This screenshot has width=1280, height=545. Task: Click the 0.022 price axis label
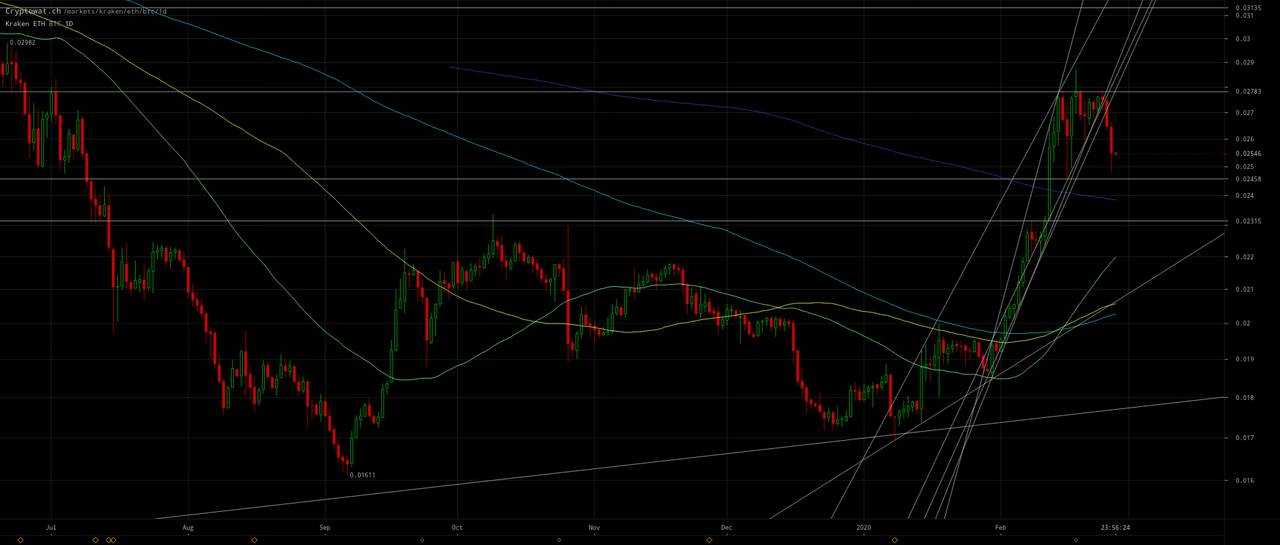[x=1244, y=257]
